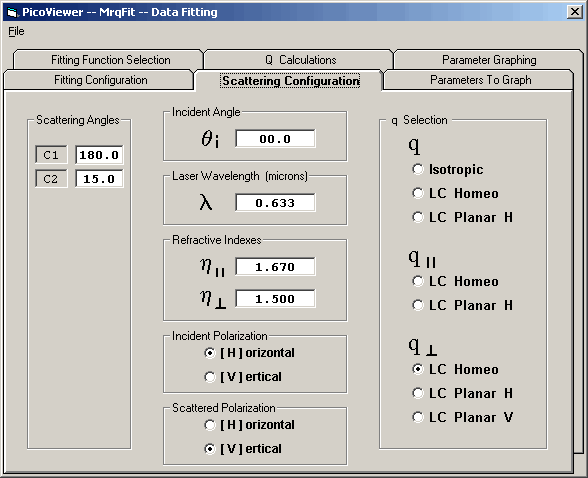Edit parallel refractive index field 1.670
The width and height of the screenshot is (588, 478).
tap(275, 267)
